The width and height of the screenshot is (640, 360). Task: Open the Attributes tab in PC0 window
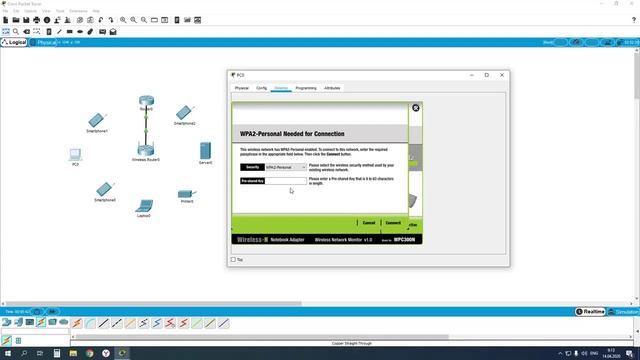(x=332, y=88)
